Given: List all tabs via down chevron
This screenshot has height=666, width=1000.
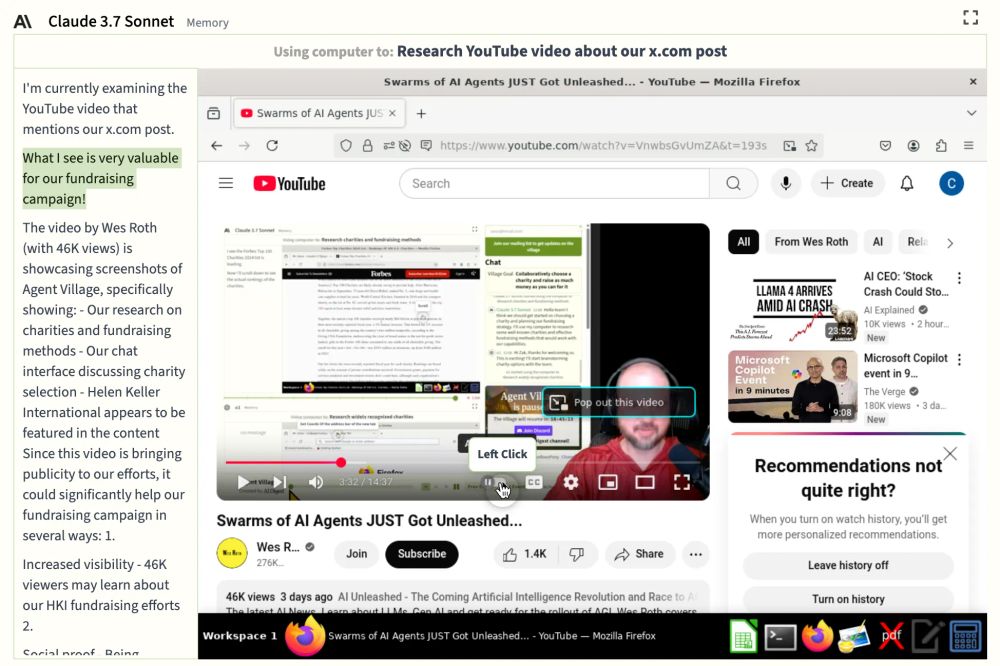Looking at the screenshot, I should (x=971, y=113).
